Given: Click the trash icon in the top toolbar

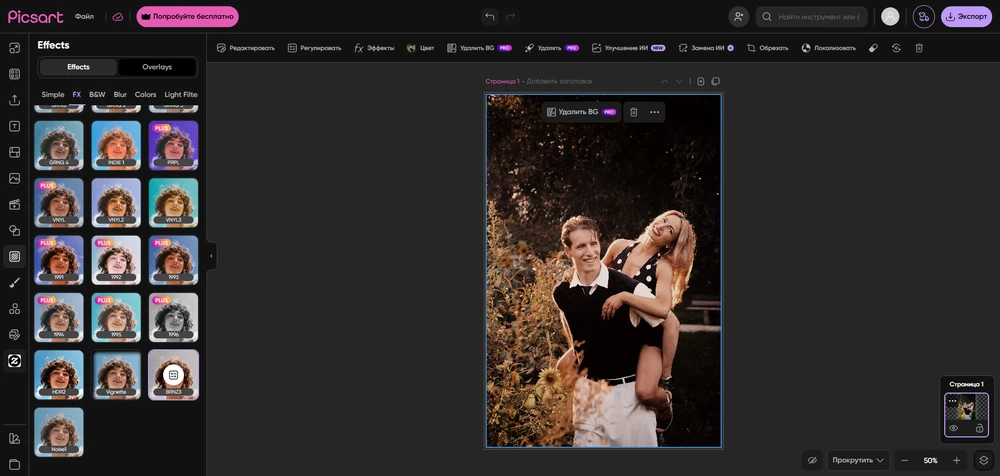Looking at the screenshot, I should (919, 48).
